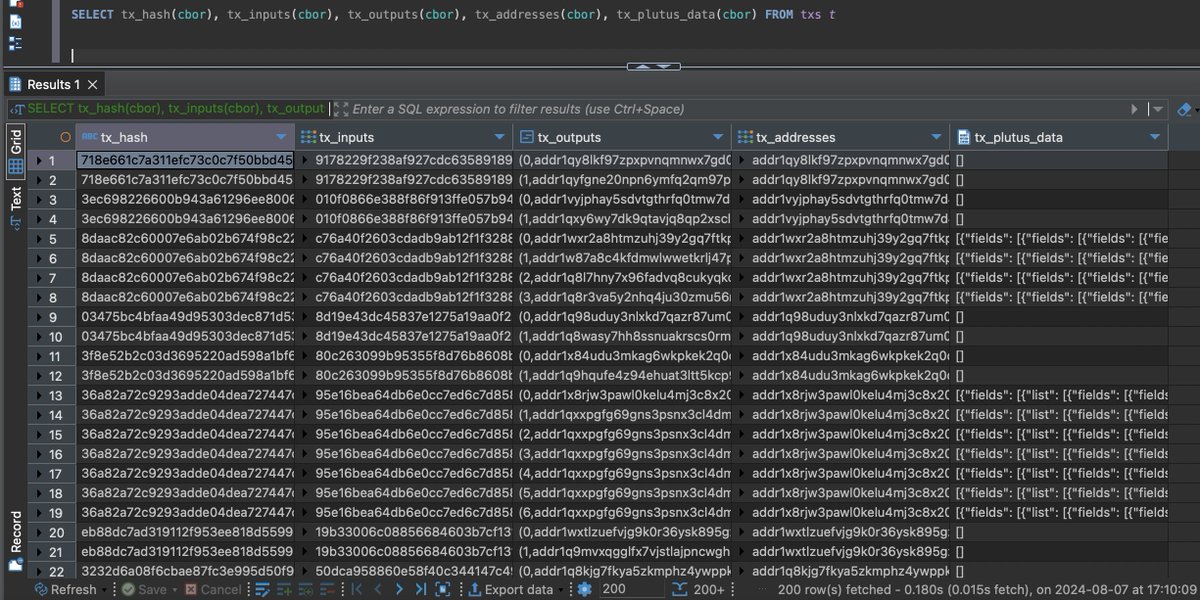Switch to Grid view side tab
This screenshot has width=1200, height=600.
point(16,153)
